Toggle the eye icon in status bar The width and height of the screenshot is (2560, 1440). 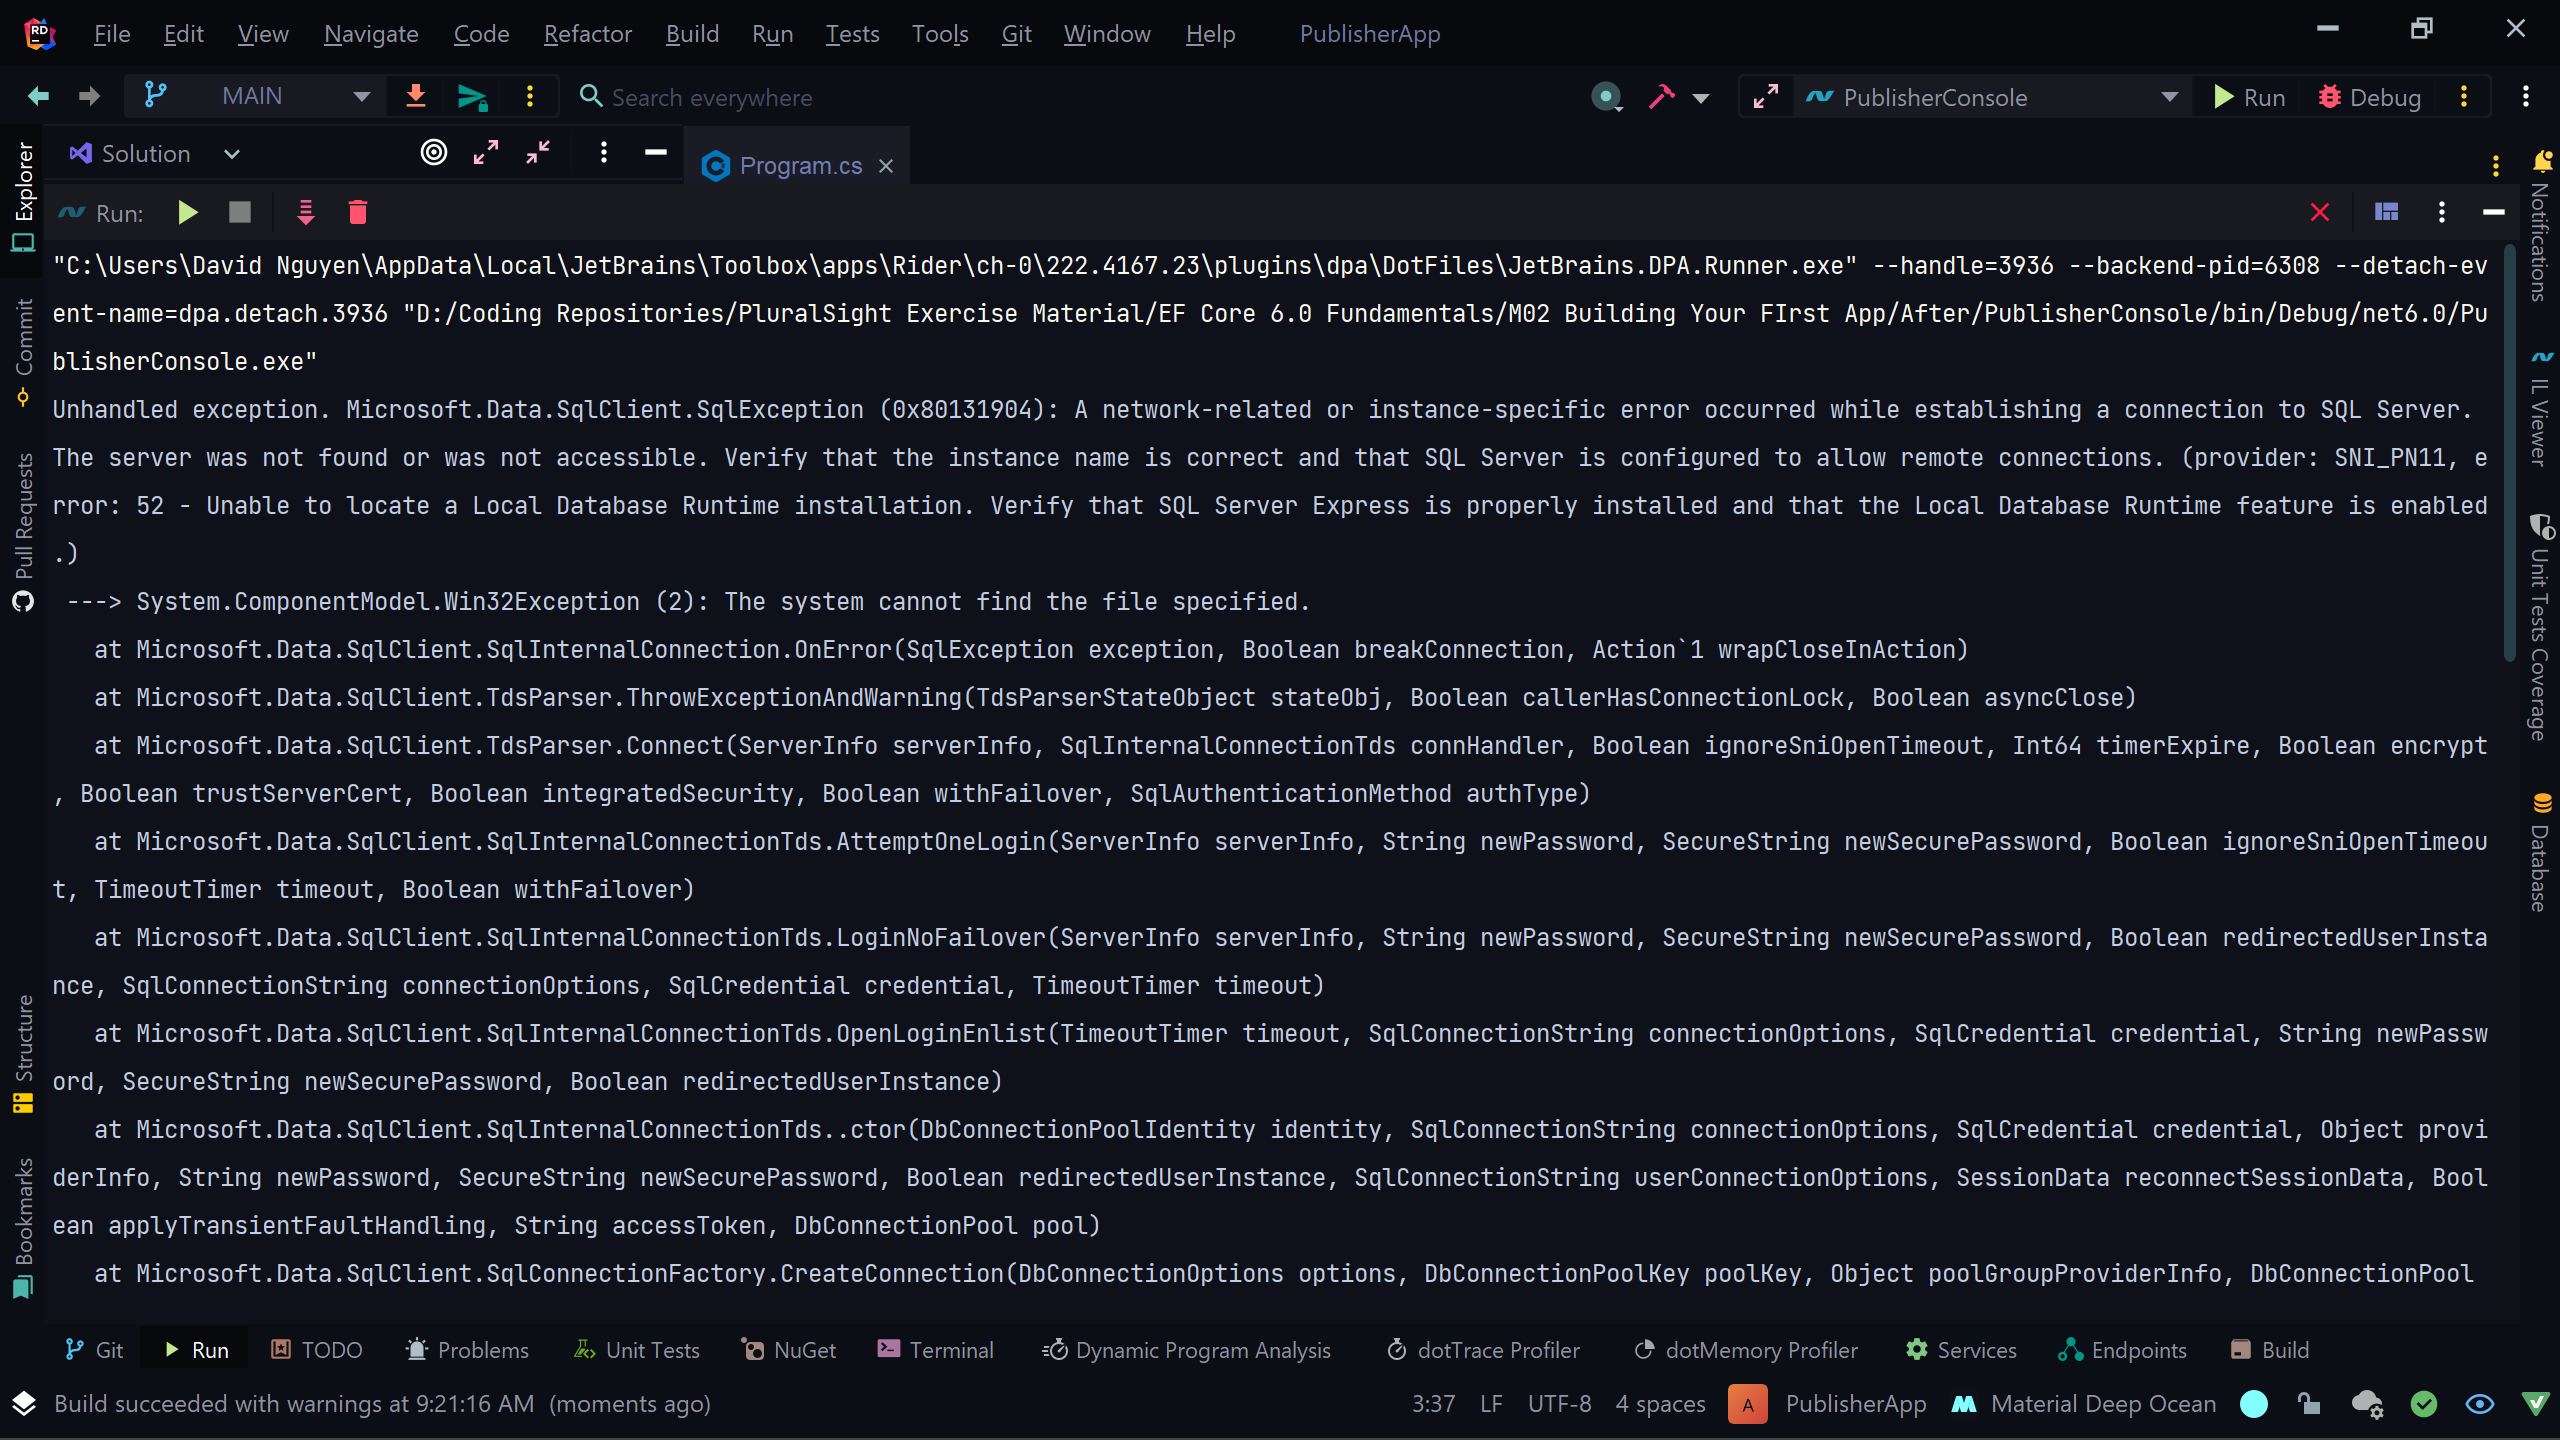2479,1404
